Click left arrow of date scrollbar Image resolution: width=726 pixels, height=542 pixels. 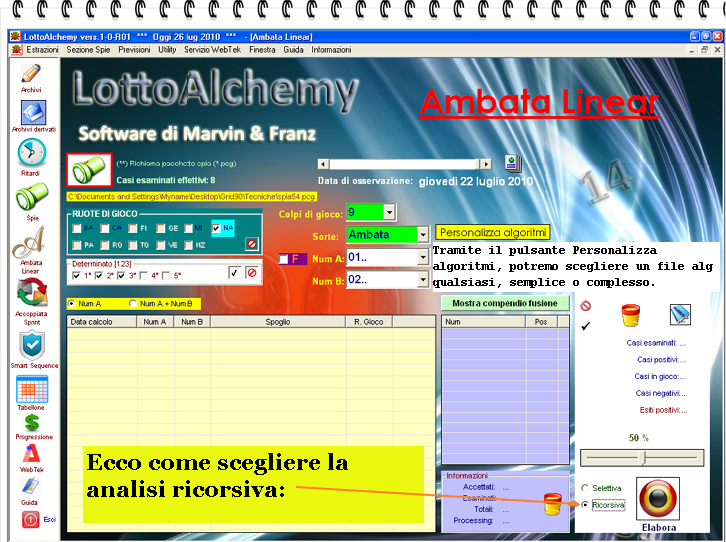coord(323,164)
